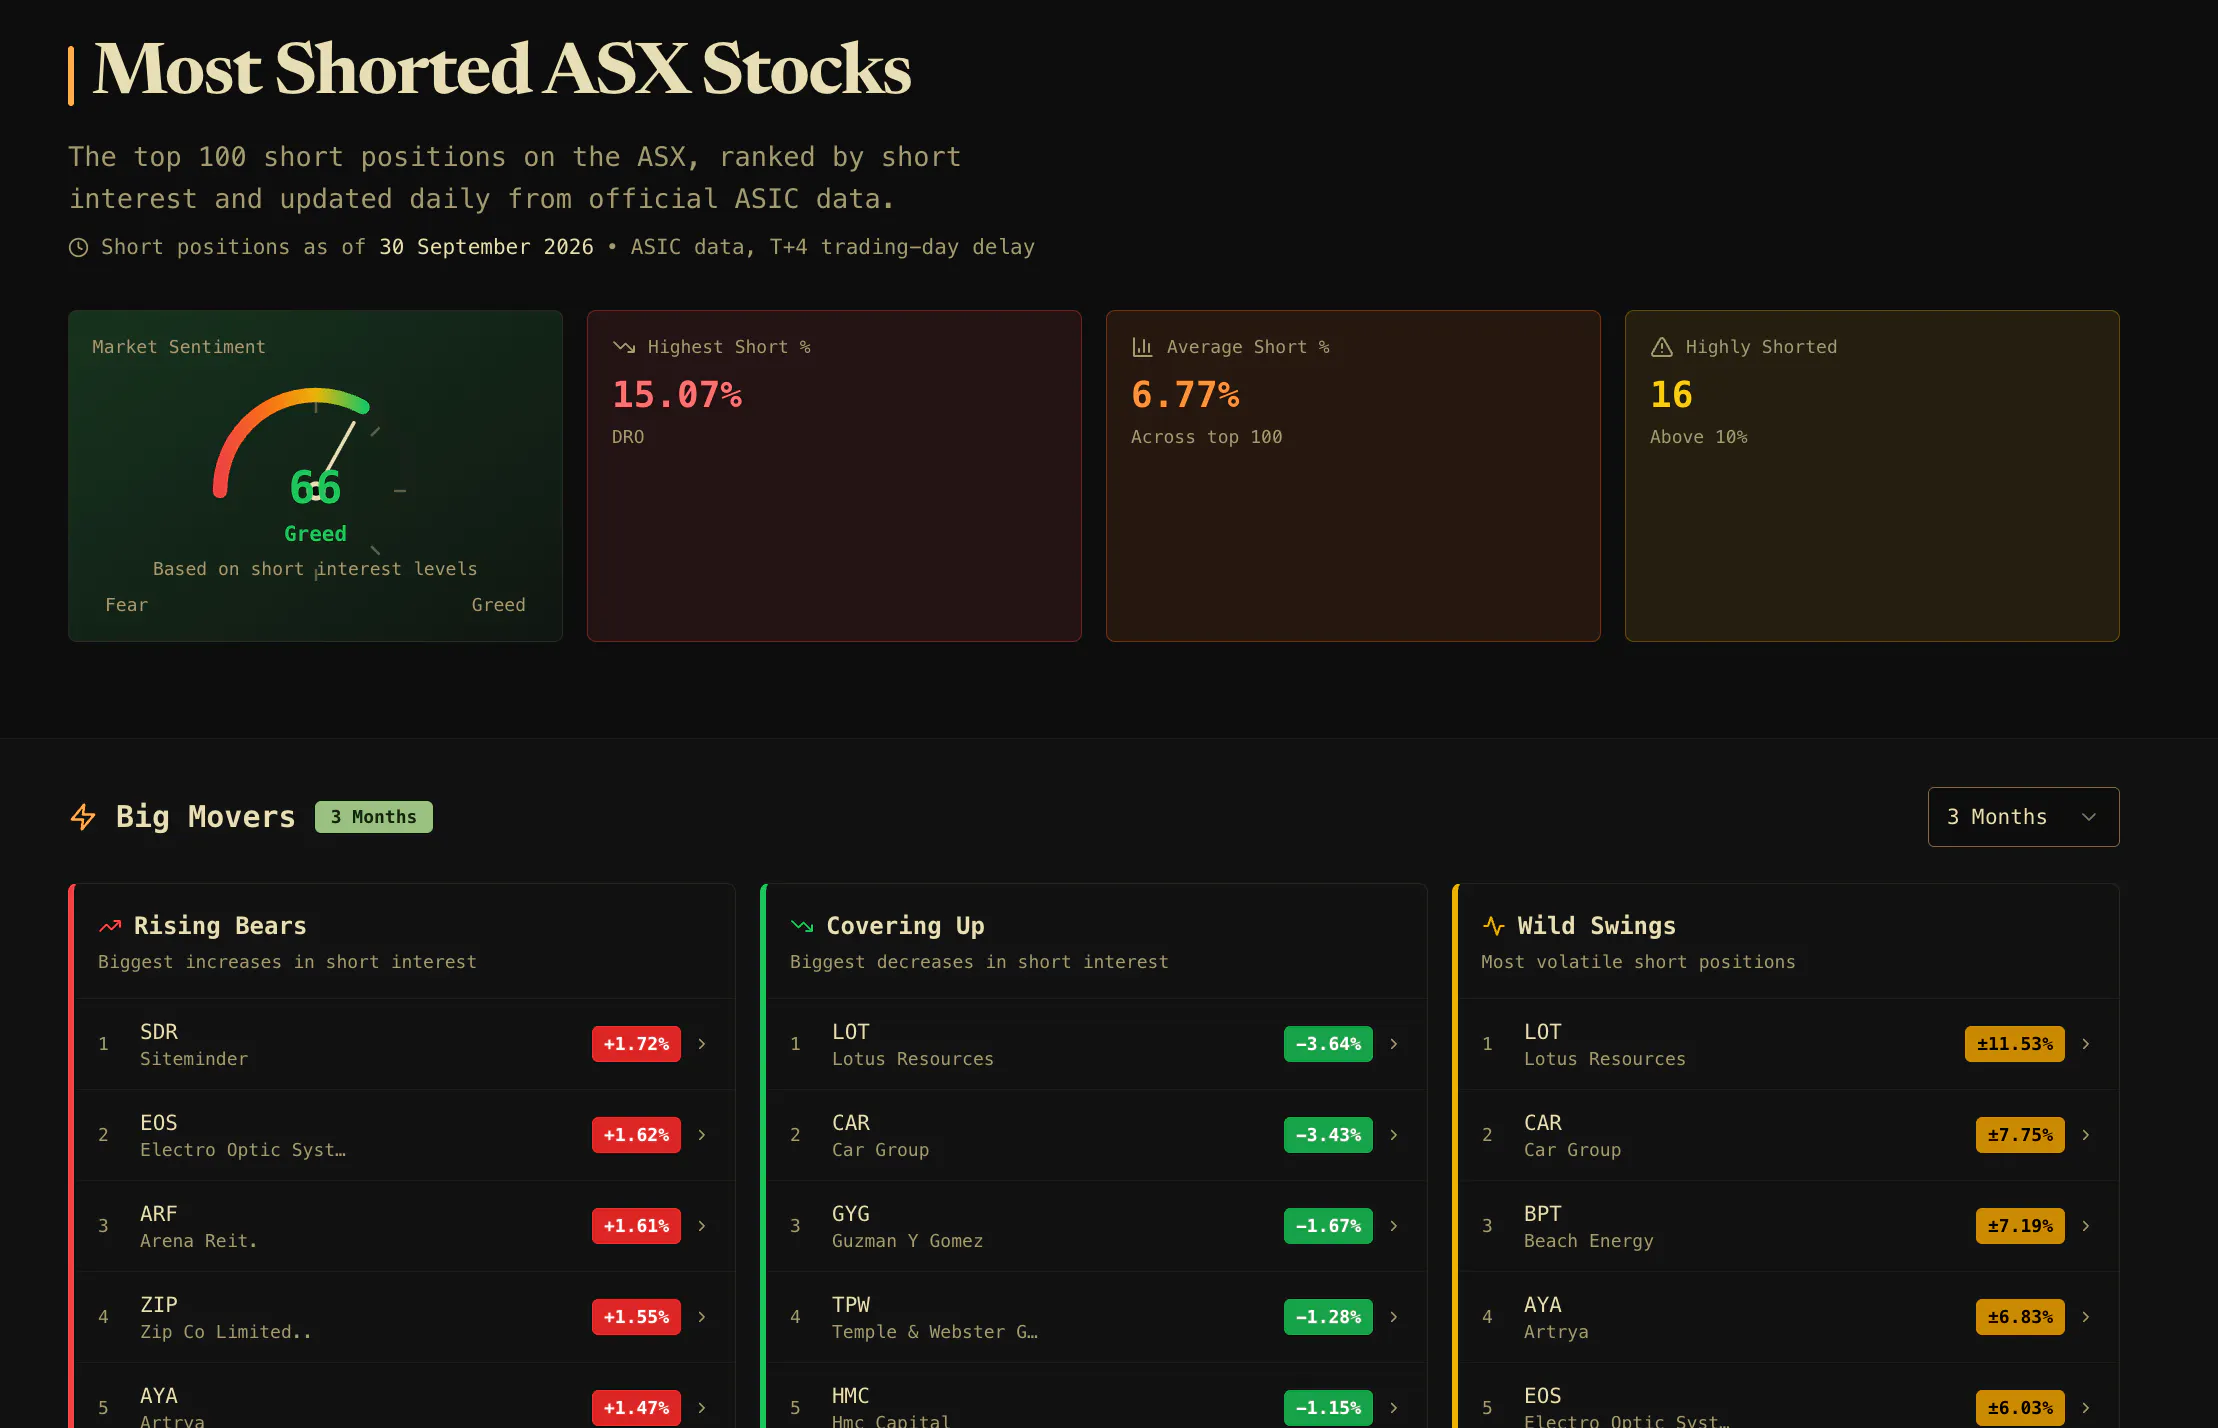Expand ARF Arena Reit row chevron
This screenshot has width=2218, height=1428.
(x=702, y=1226)
